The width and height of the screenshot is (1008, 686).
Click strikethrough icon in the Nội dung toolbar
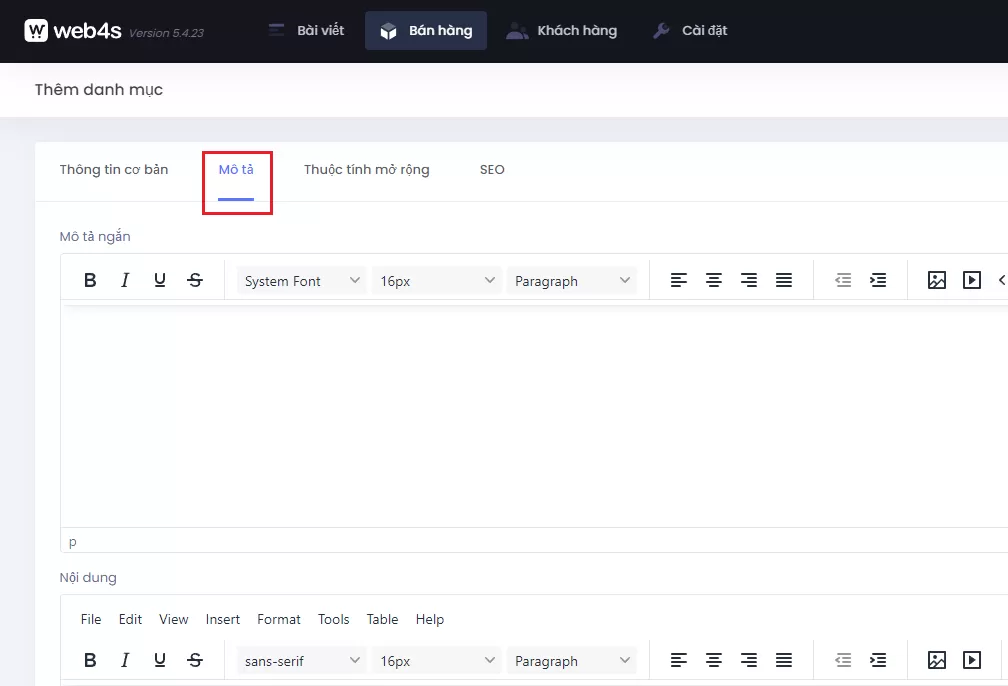tap(195, 660)
